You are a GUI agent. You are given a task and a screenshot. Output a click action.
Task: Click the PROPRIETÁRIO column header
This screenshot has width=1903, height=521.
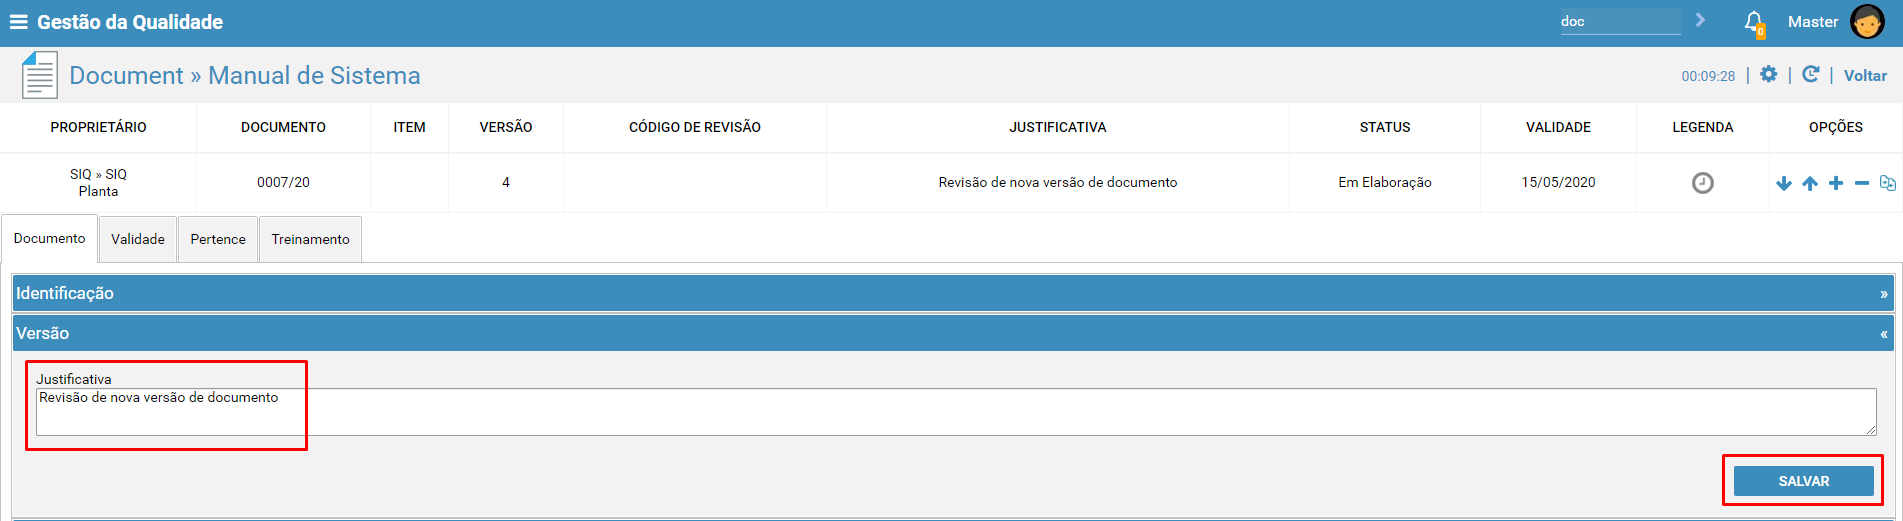pyautogui.click(x=98, y=127)
